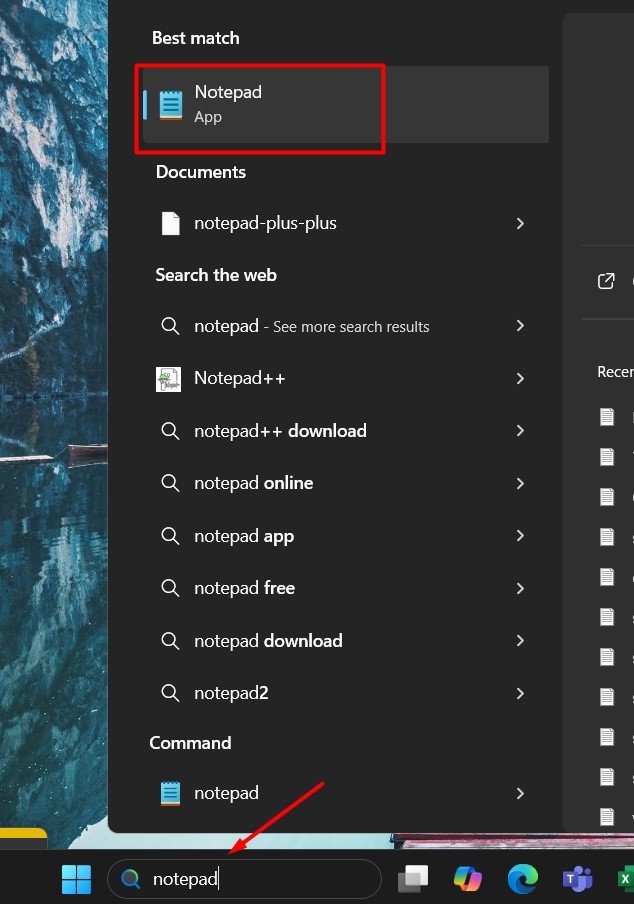Open the first recent document icon

click(607, 416)
